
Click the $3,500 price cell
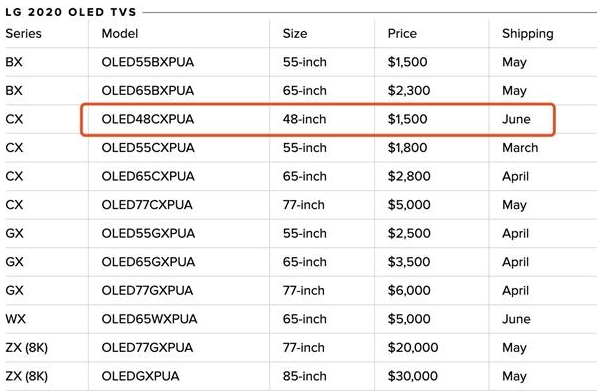409,262
